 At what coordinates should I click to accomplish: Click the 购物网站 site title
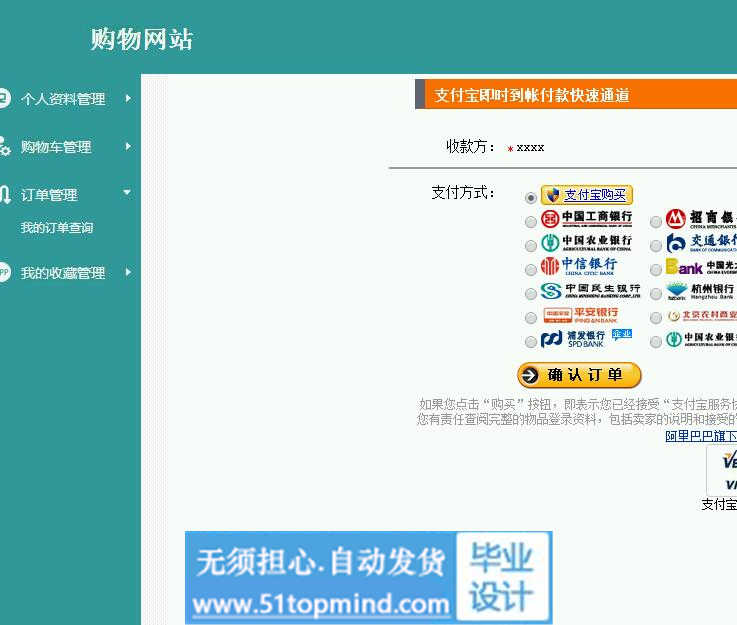point(142,39)
